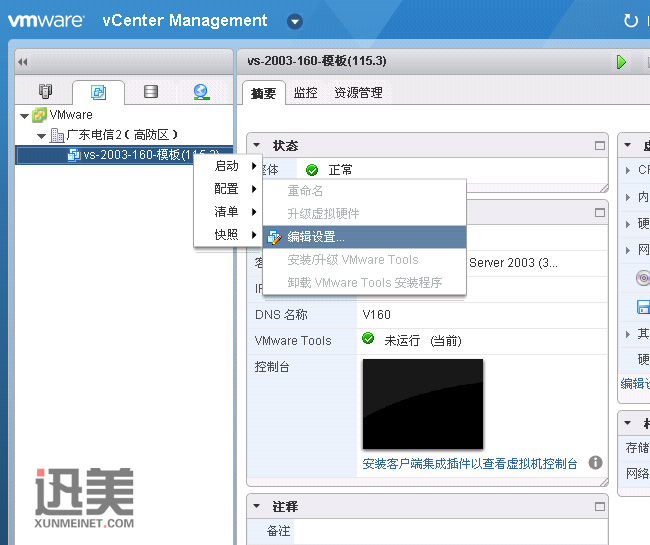Collapse the lower right panel header
The image size is (650, 545).
(628, 423)
